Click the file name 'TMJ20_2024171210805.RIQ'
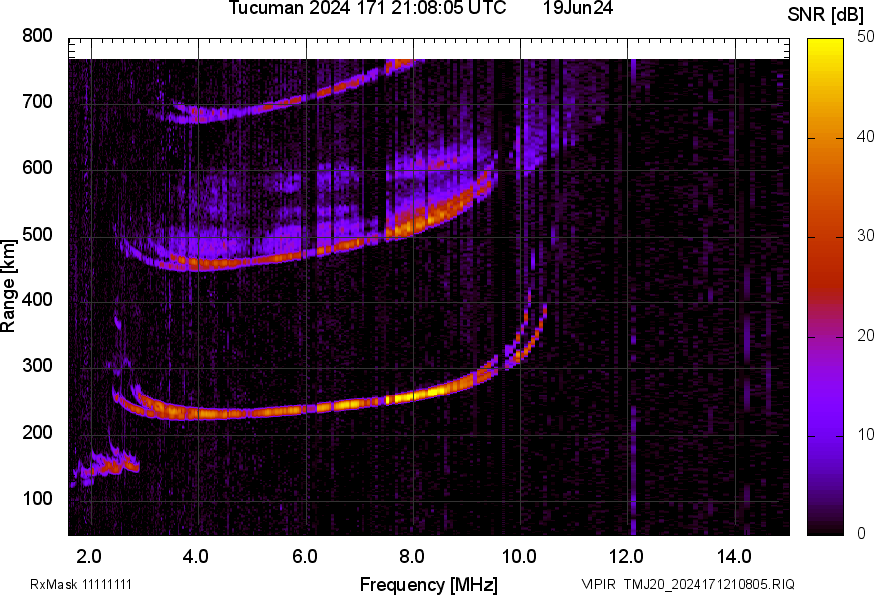The width and height of the screenshot is (874, 595). (709, 584)
